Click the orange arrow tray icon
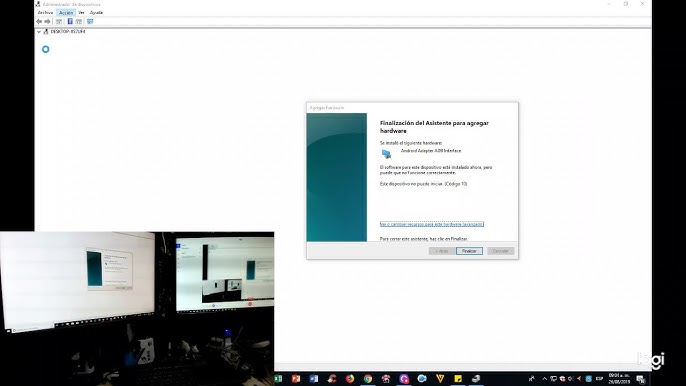Viewport: 686px width, 386px height. 579,379
